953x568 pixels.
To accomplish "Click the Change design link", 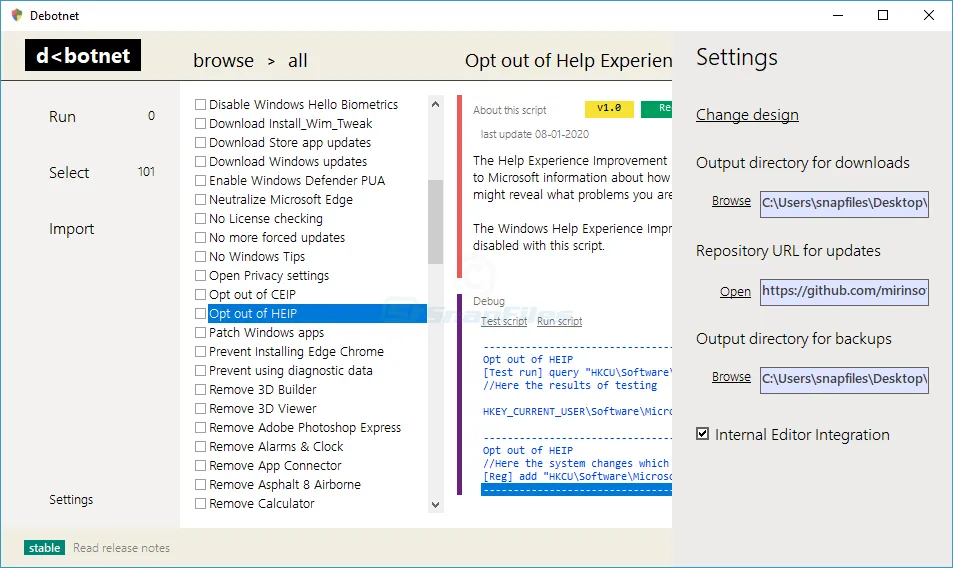I will [x=747, y=115].
